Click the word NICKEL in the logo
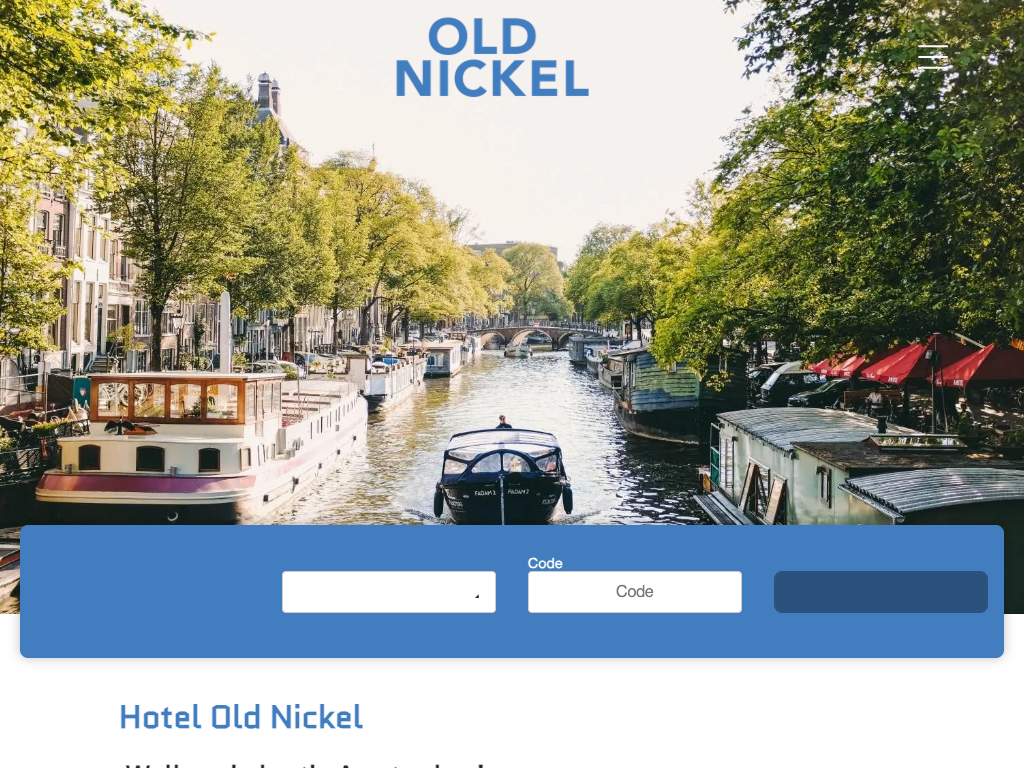The height and width of the screenshot is (768, 1024). click(x=492, y=78)
